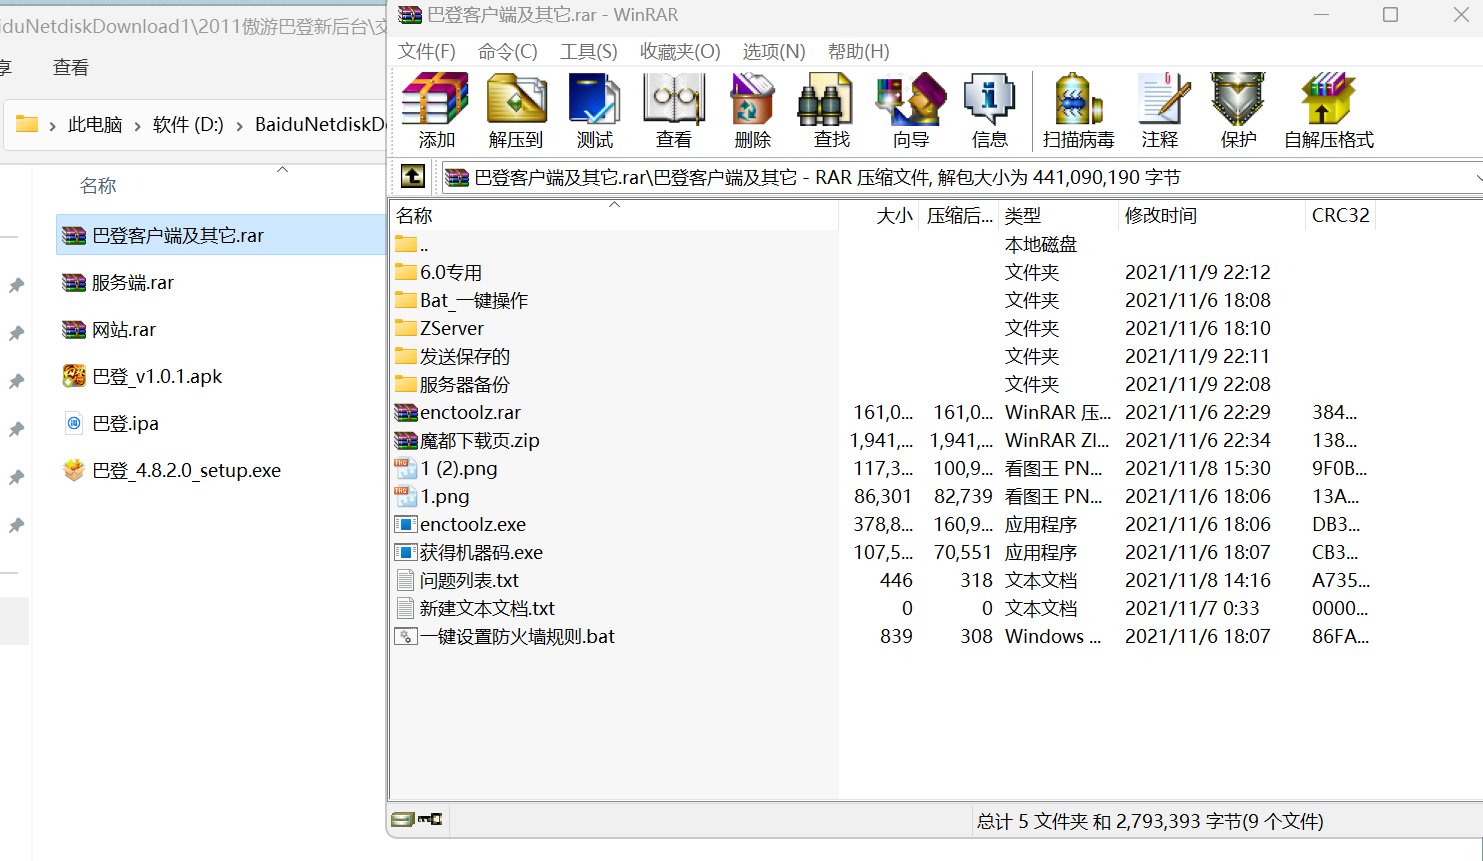This screenshot has height=861, width=1483.
Task: Click the SFX (自解压格式) toolbar icon
Action: coord(1328,110)
